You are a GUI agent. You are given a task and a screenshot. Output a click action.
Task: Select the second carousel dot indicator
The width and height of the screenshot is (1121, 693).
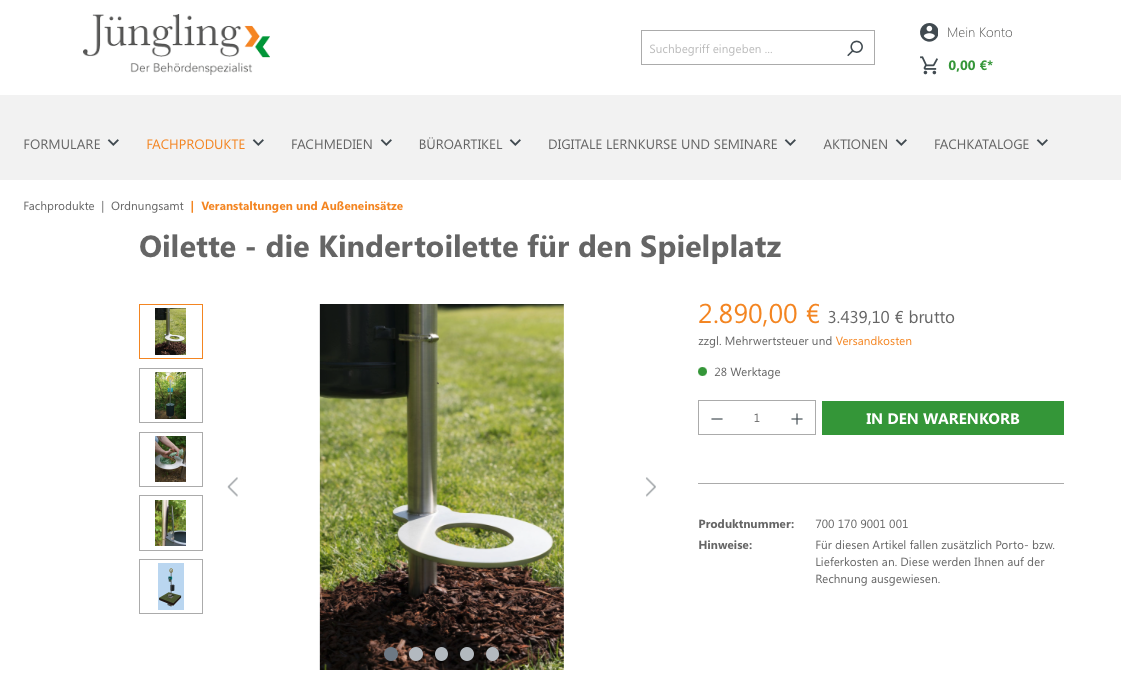(x=416, y=654)
